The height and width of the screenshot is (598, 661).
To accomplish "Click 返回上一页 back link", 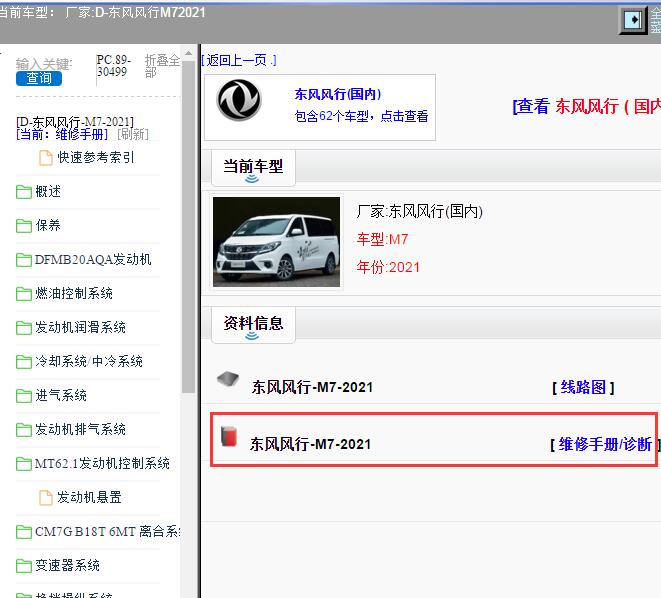I will [x=239, y=60].
